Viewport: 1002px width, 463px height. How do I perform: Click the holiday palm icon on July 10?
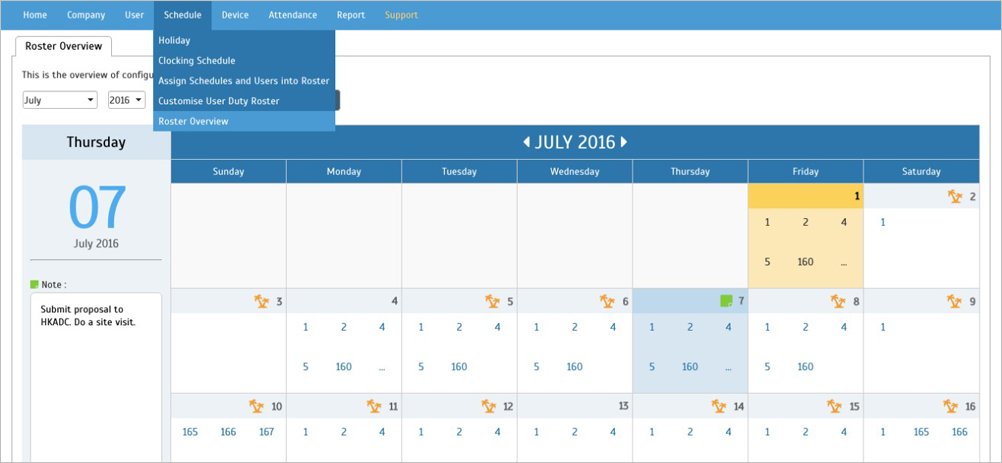257,406
